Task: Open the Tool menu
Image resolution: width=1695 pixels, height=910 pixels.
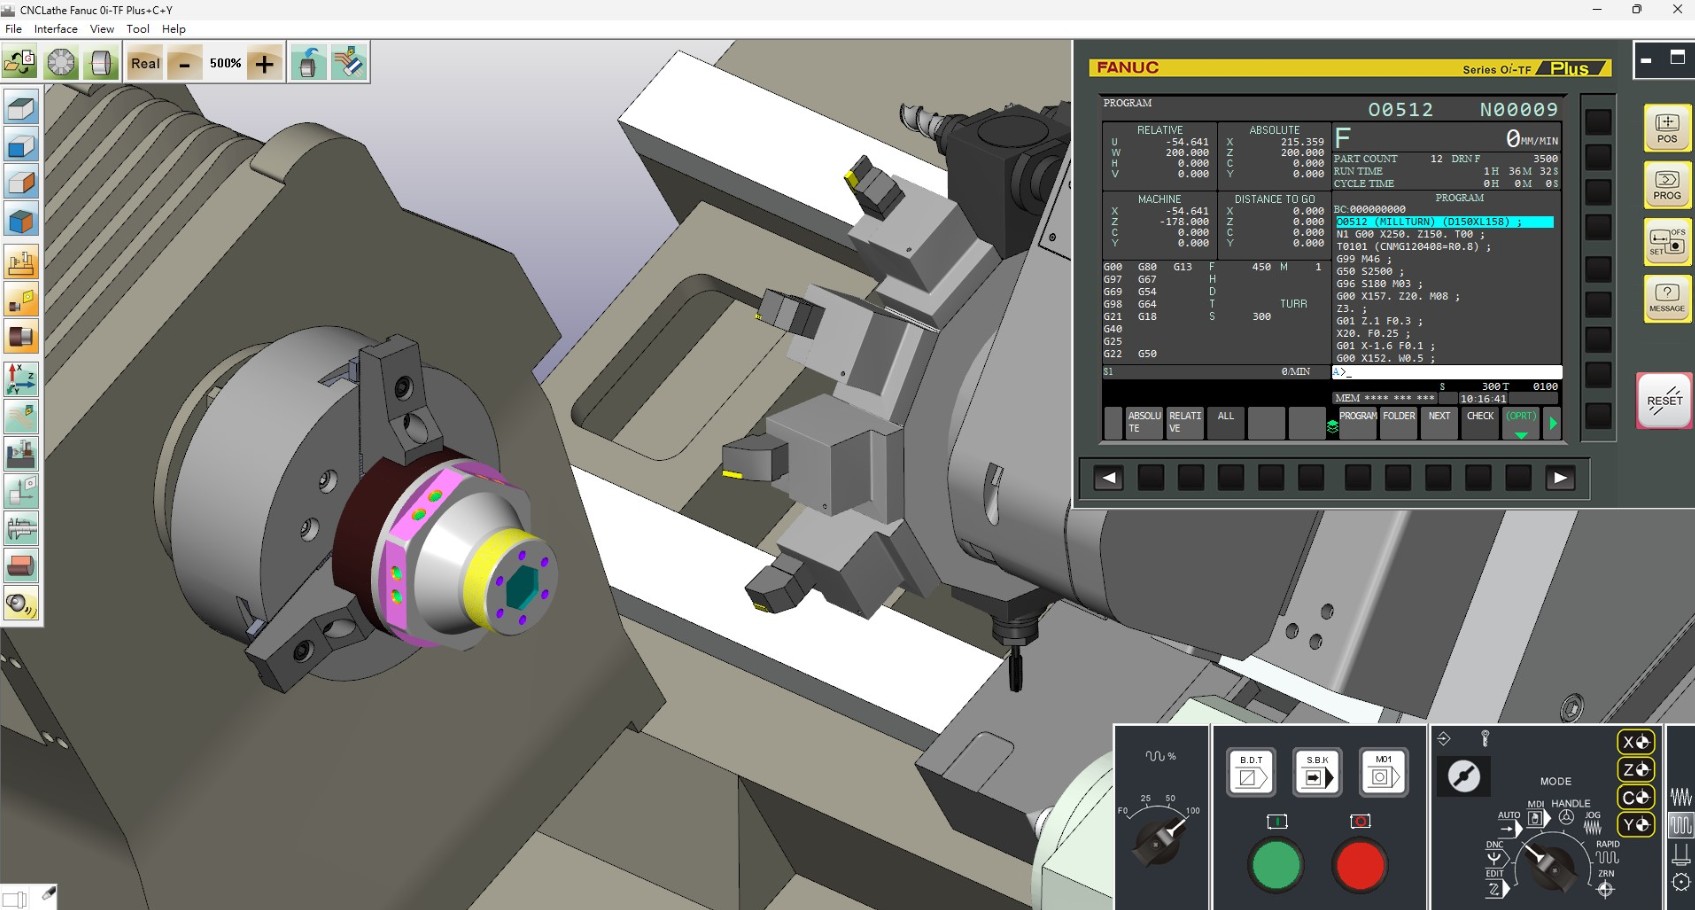Action: (x=138, y=29)
